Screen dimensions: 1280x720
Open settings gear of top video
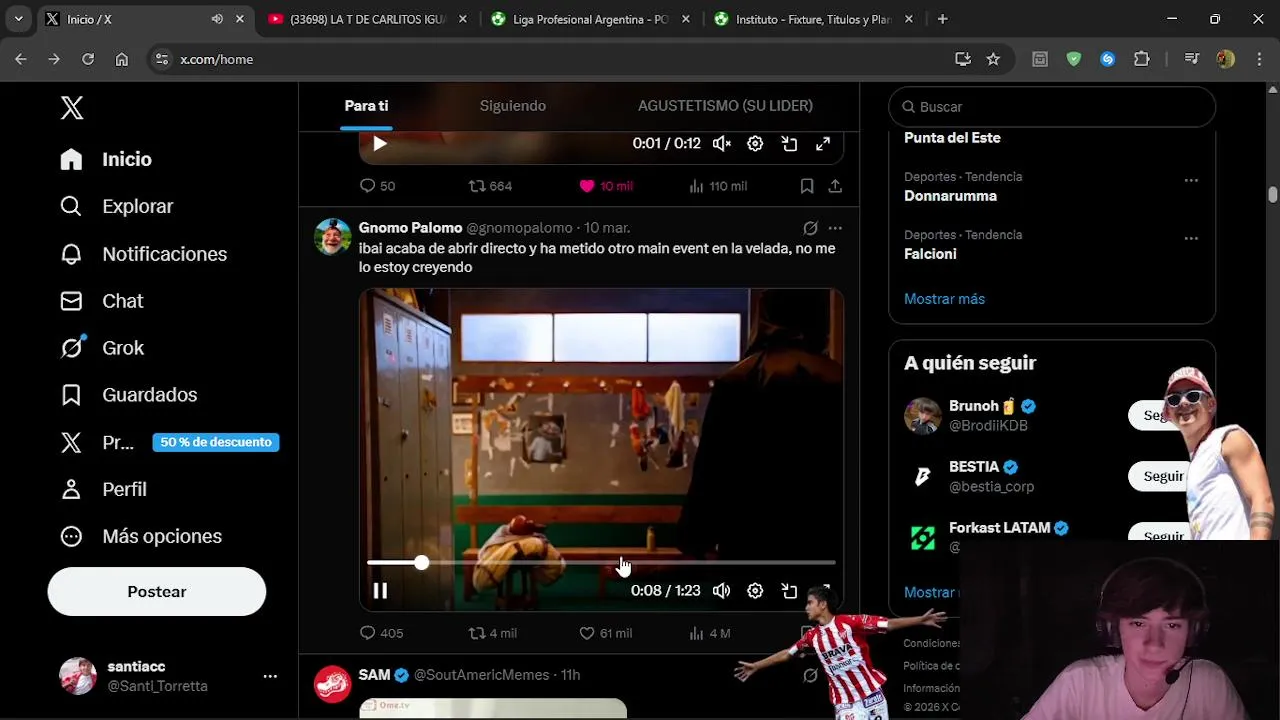(756, 144)
